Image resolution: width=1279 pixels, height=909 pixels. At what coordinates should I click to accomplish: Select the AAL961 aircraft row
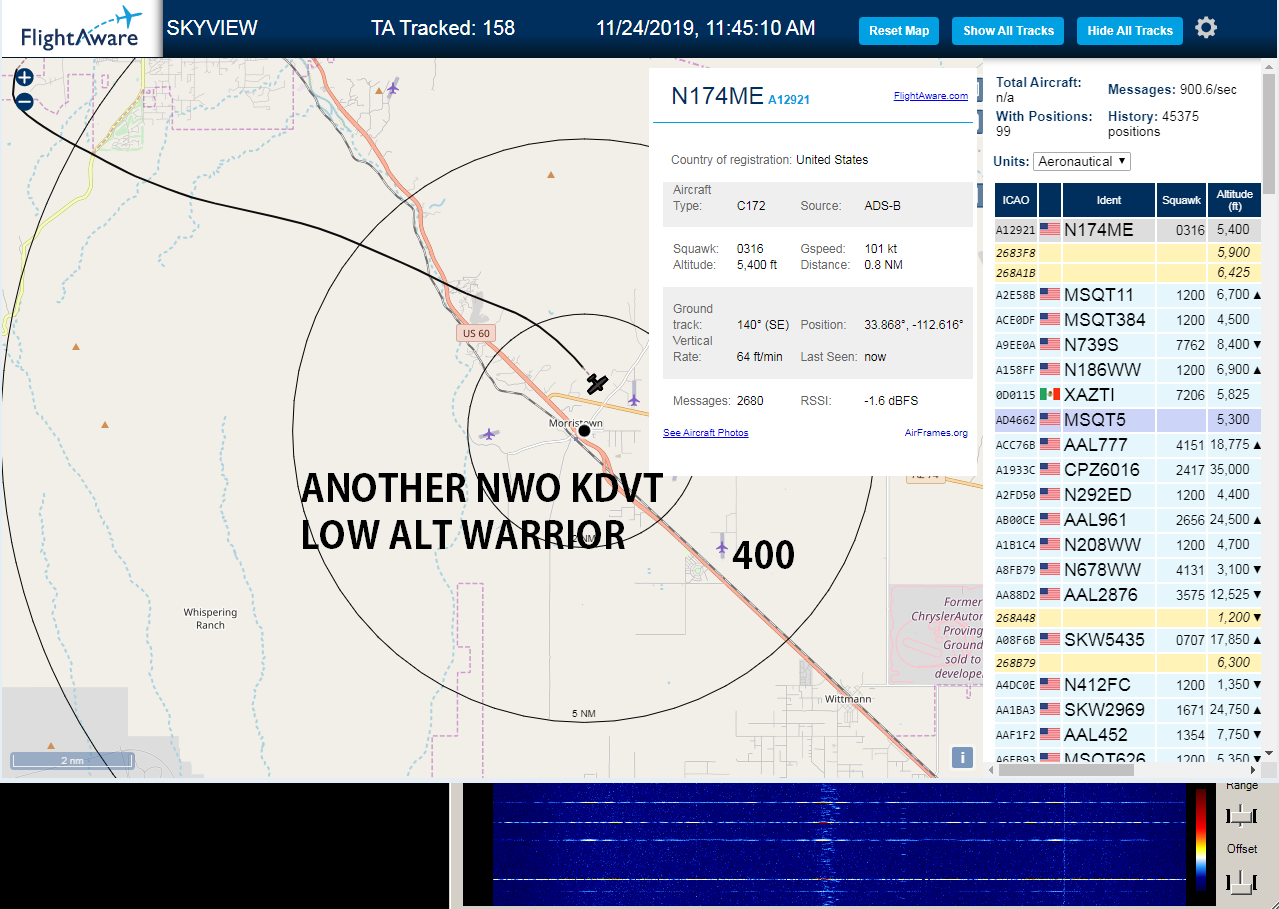(1128, 520)
